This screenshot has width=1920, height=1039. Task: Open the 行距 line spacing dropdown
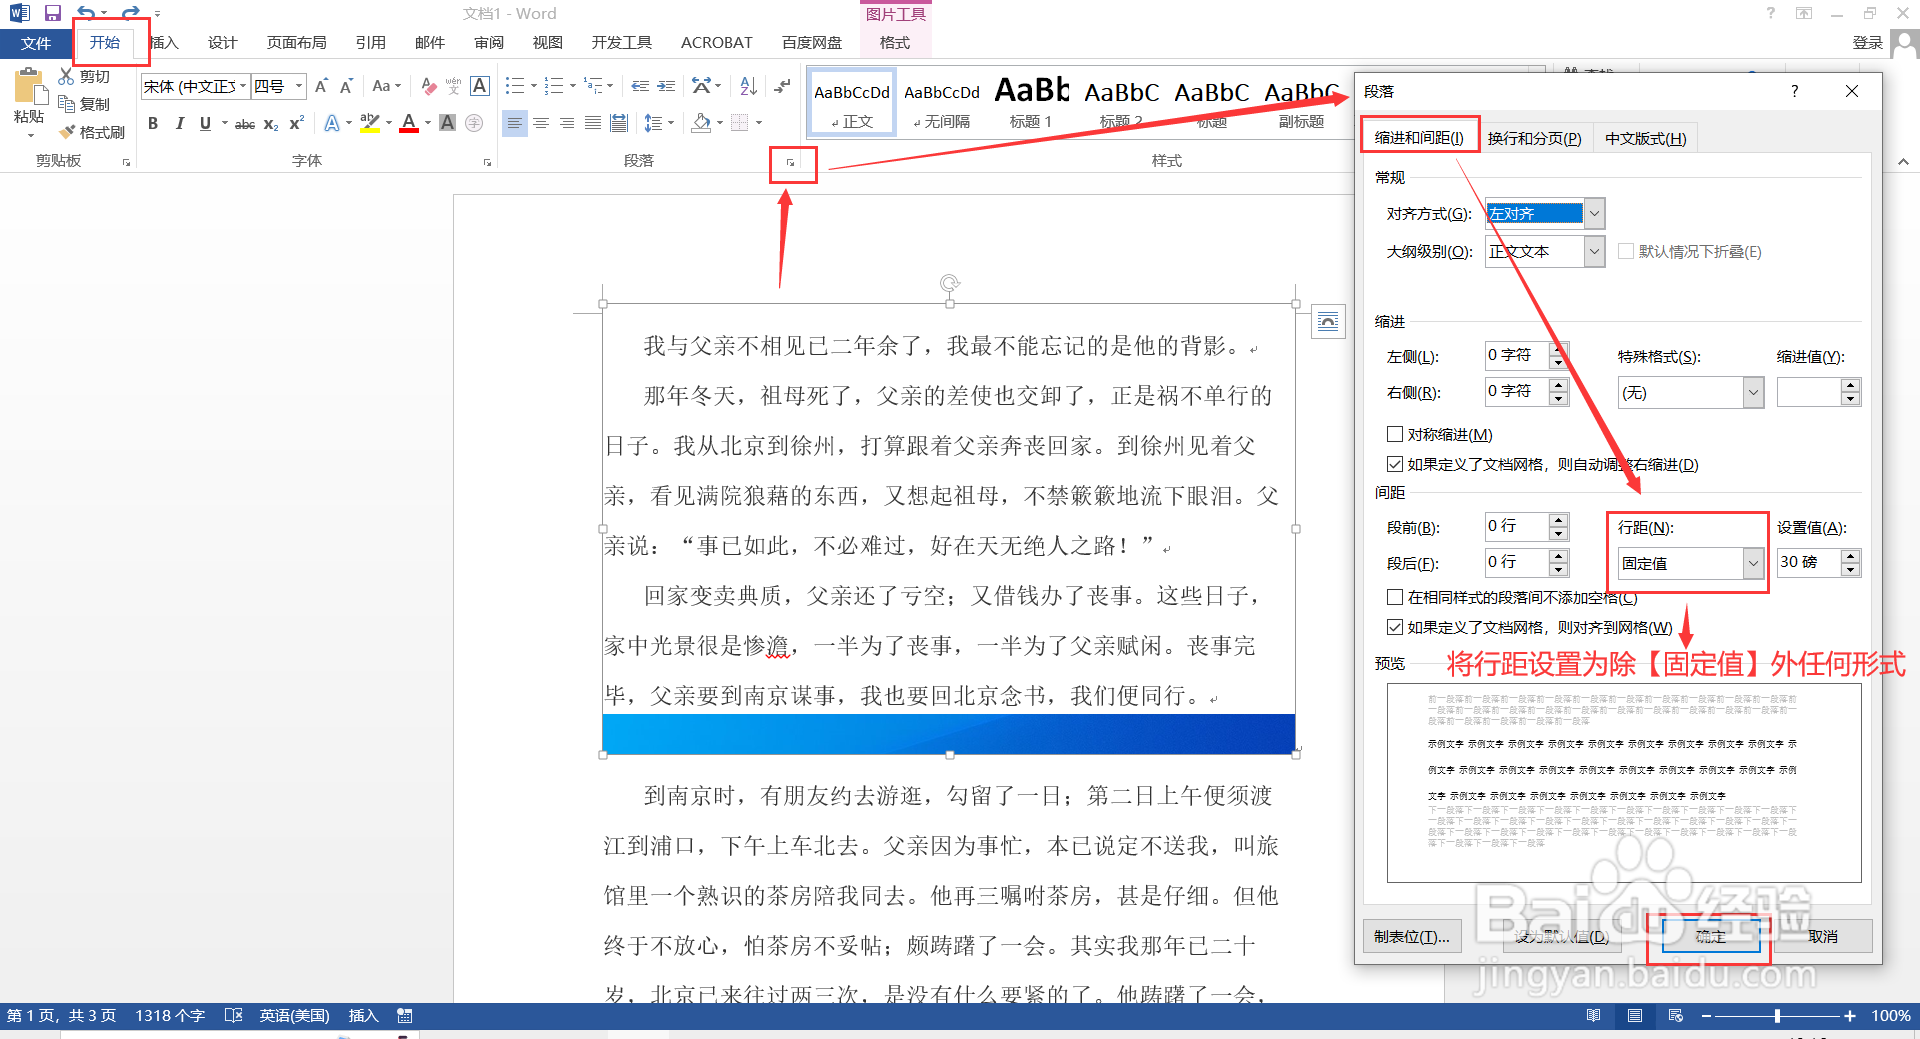1753,563
